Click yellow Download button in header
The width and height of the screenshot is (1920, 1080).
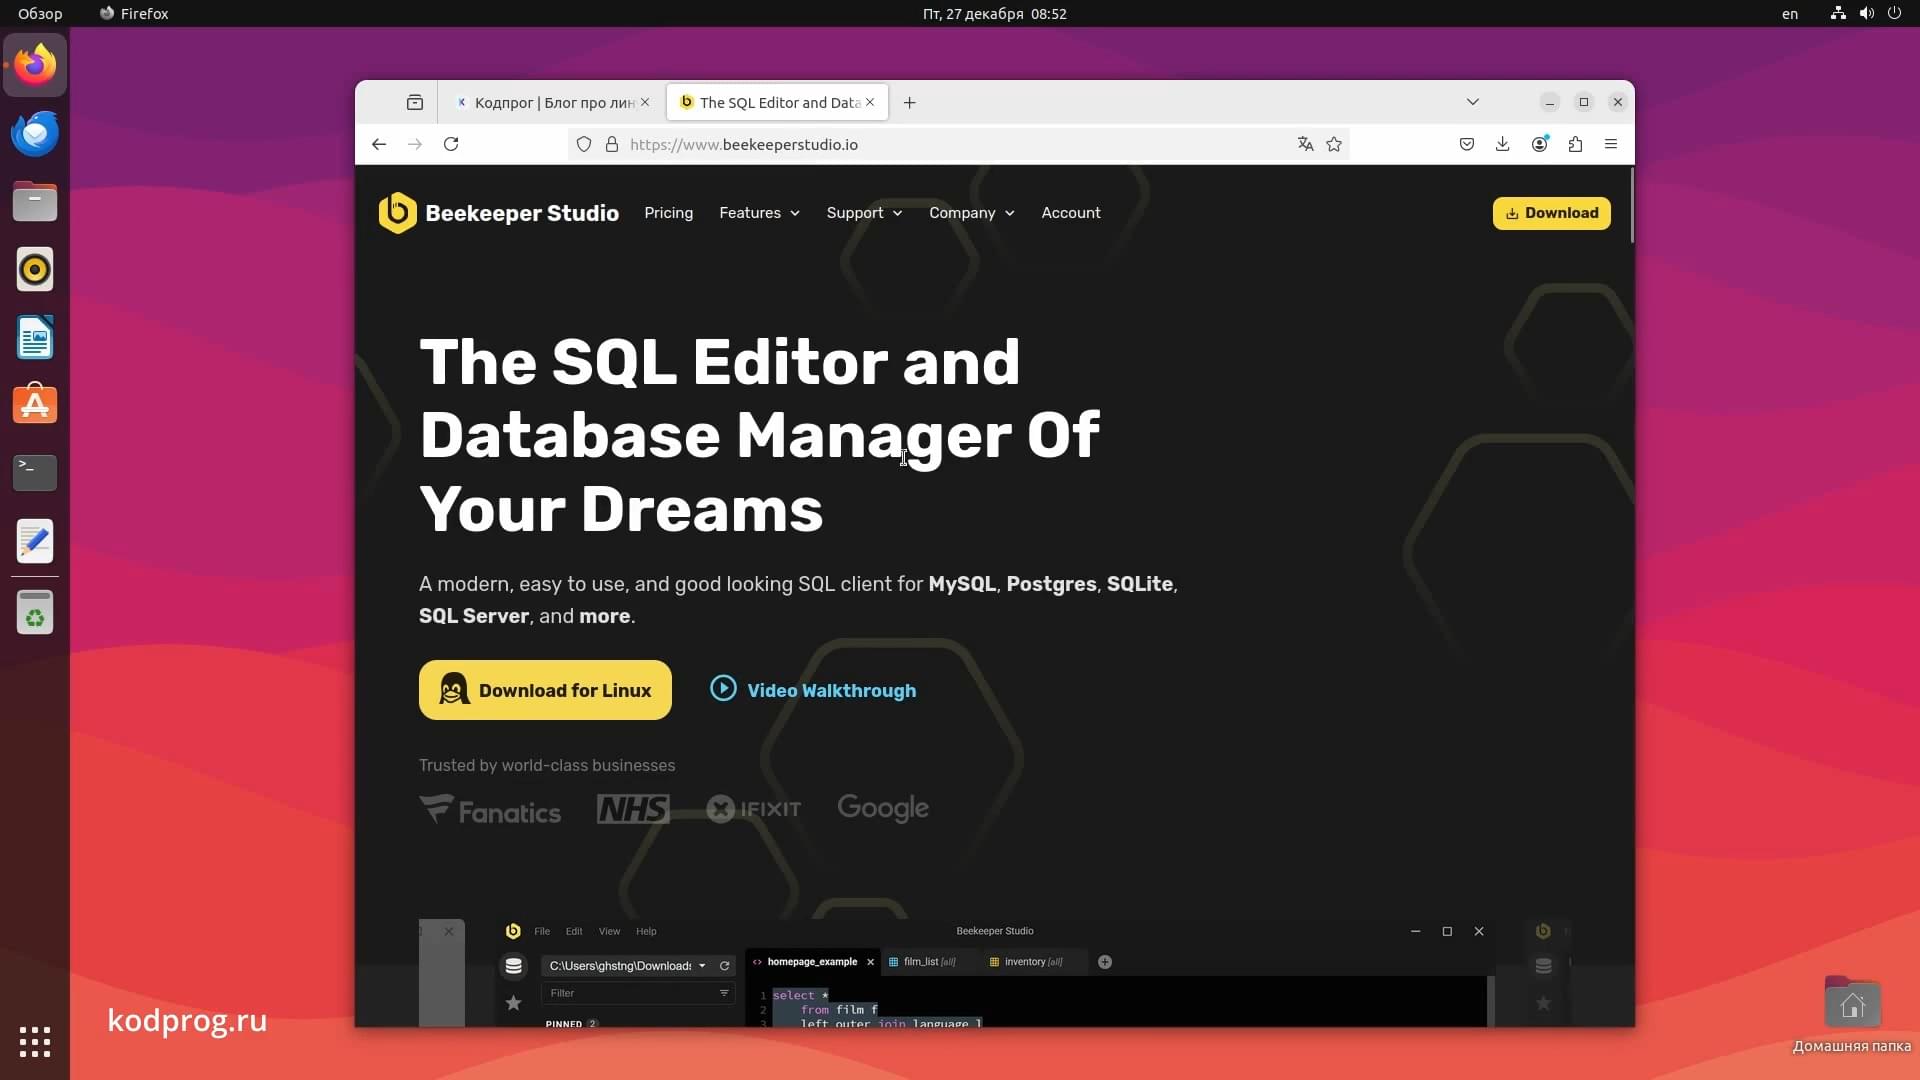tap(1552, 213)
